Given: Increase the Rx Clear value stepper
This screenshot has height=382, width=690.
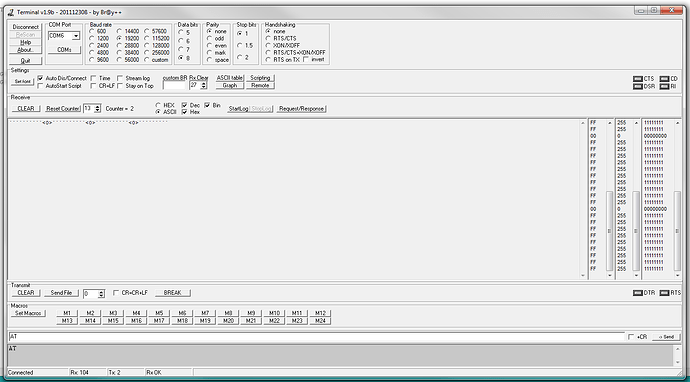Looking at the screenshot, I should [203, 84].
